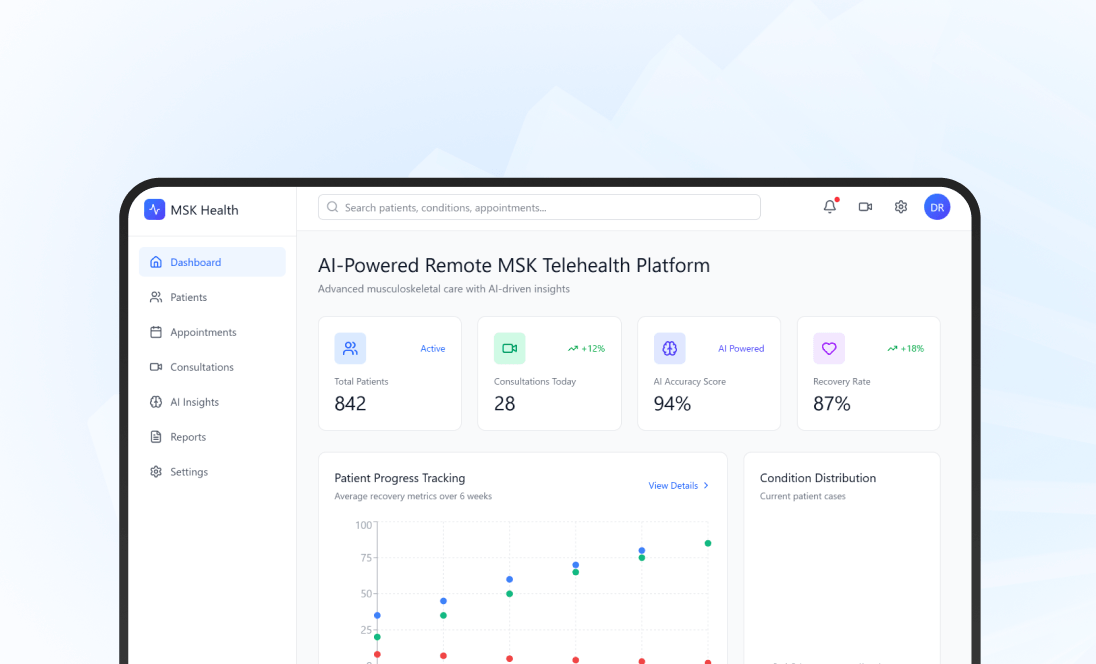Screen dimensions: 1096x664
Task: Click the Reports document icon
Action: 156,436
